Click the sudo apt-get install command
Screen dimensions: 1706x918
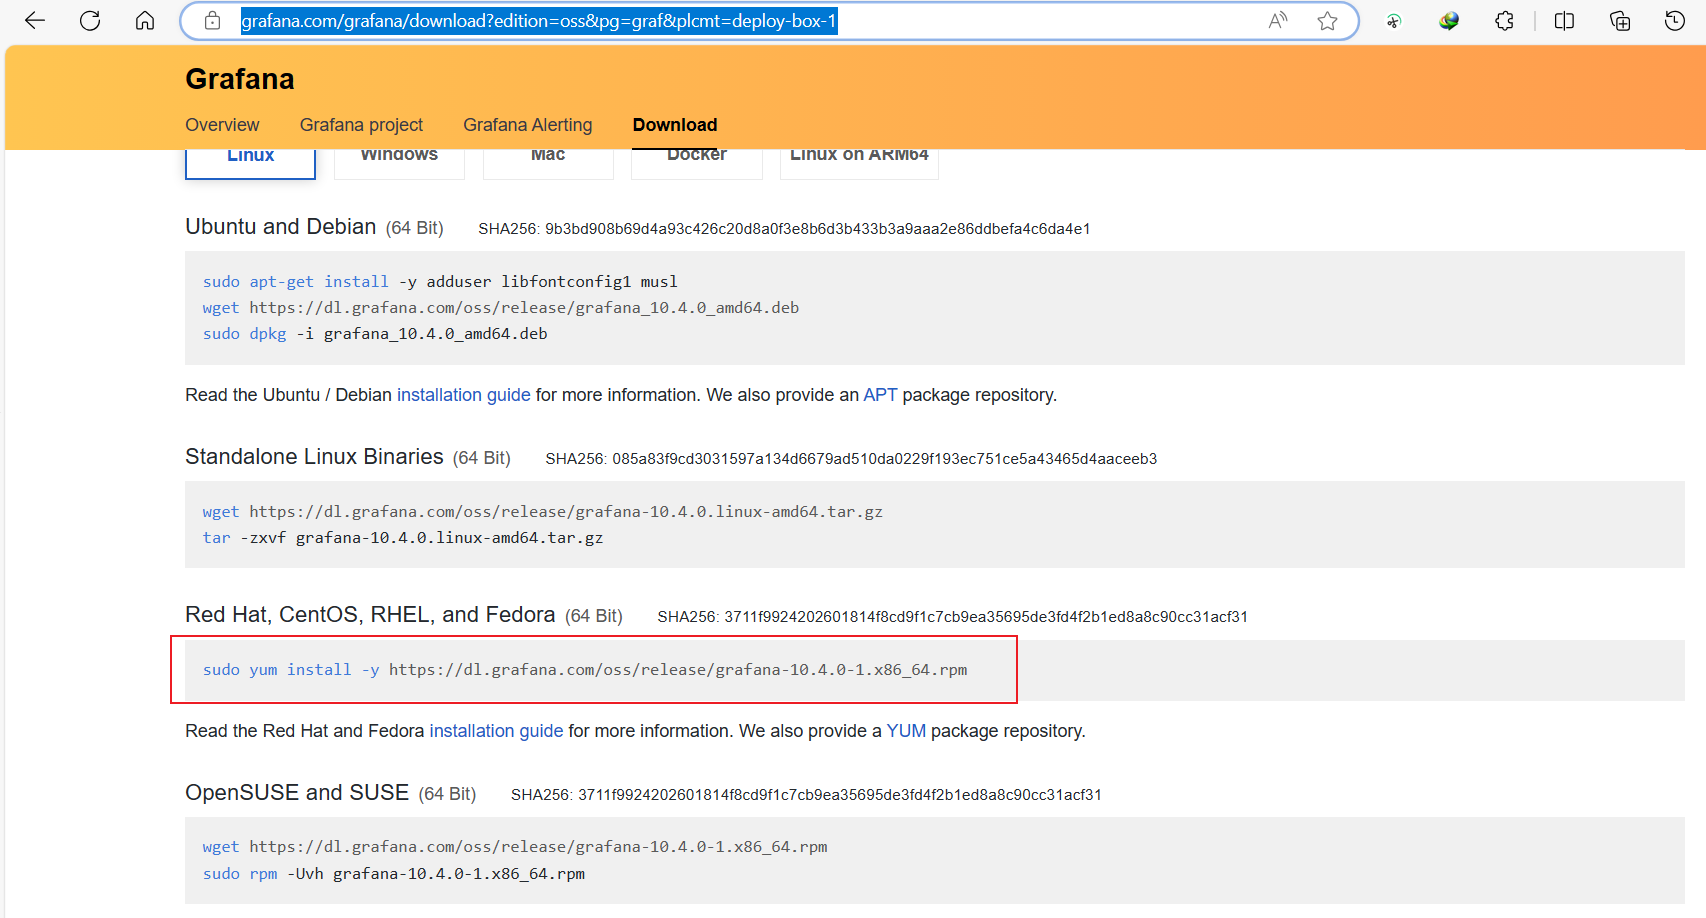coord(440,282)
